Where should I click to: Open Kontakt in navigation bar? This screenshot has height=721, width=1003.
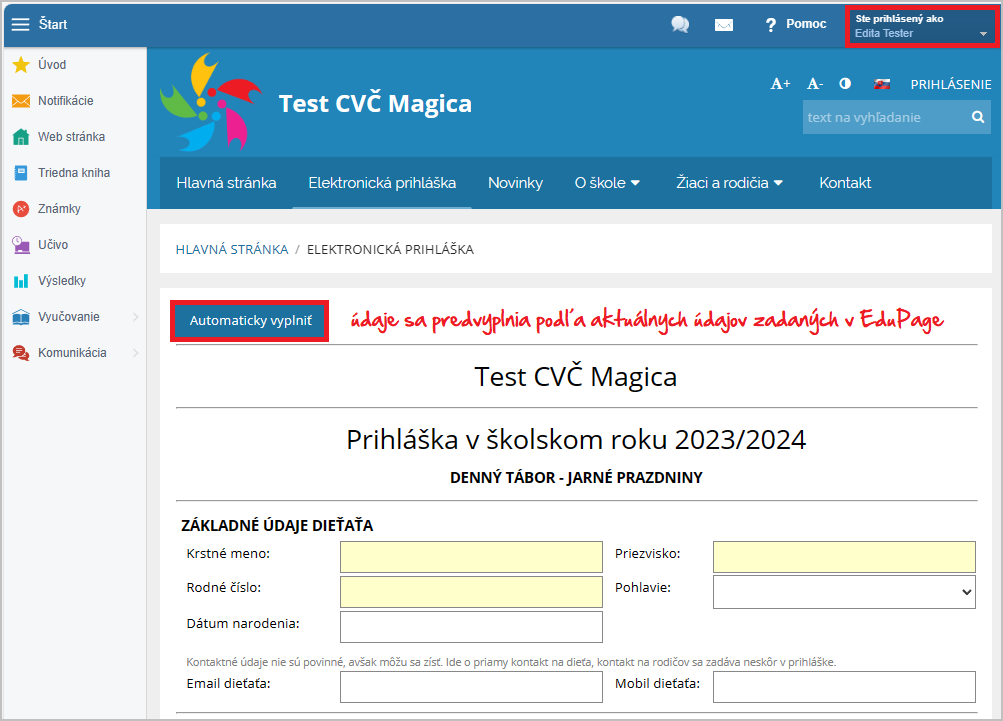845,183
